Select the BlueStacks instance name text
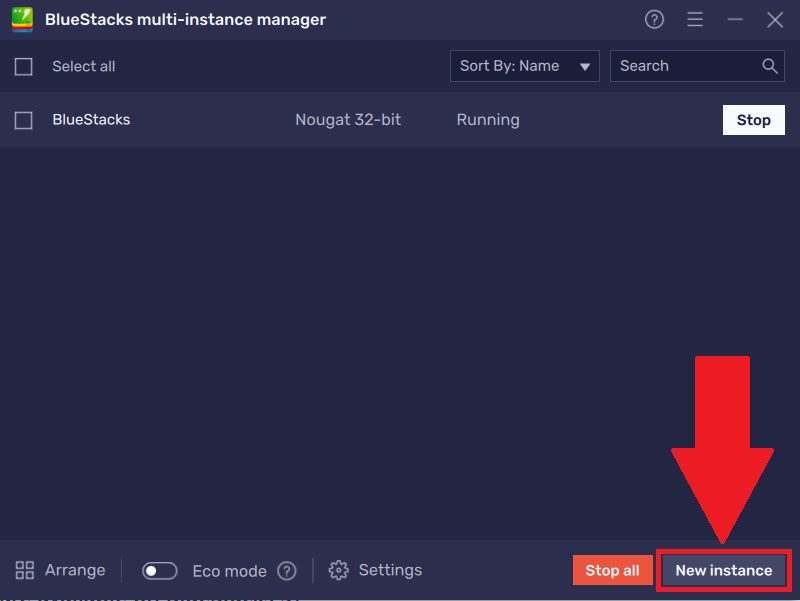The width and height of the screenshot is (800, 601). click(x=91, y=119)
